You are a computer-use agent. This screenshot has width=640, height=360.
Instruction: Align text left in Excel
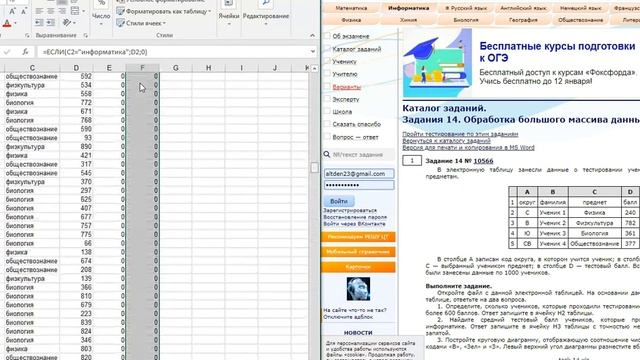coord(39,11)
